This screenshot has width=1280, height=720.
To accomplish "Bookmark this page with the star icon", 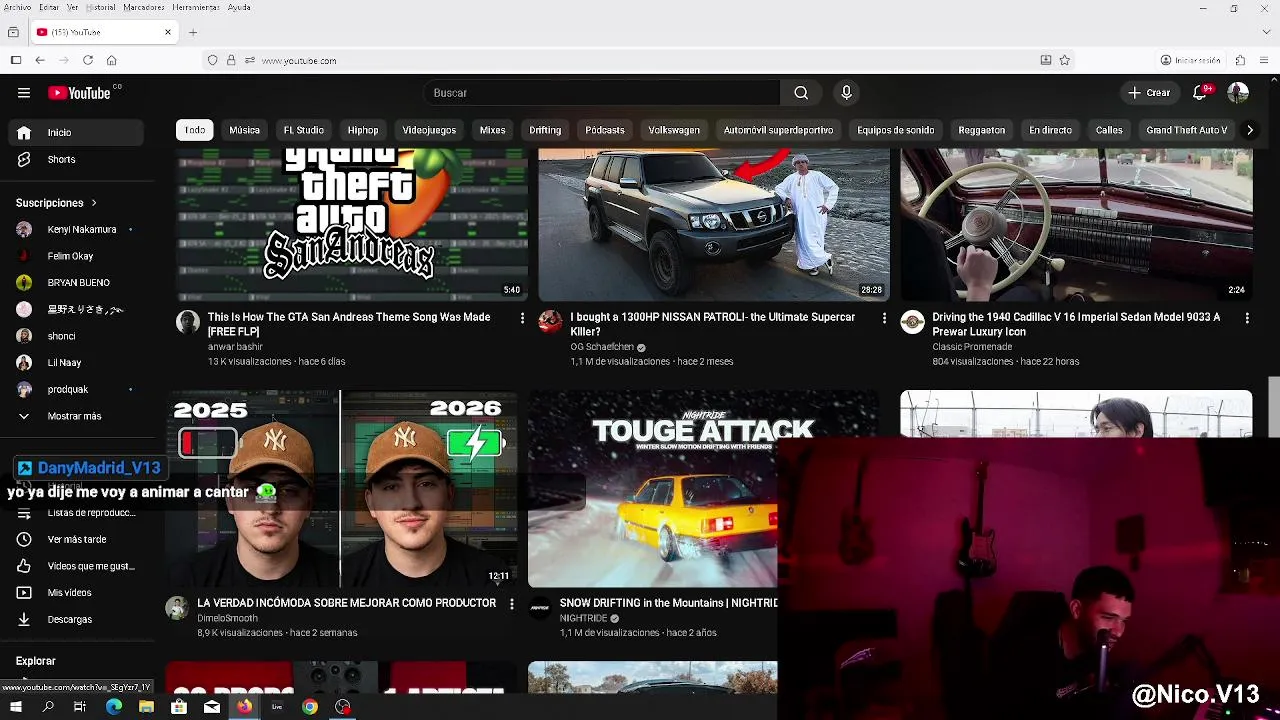I will (x=1065, y=60).
